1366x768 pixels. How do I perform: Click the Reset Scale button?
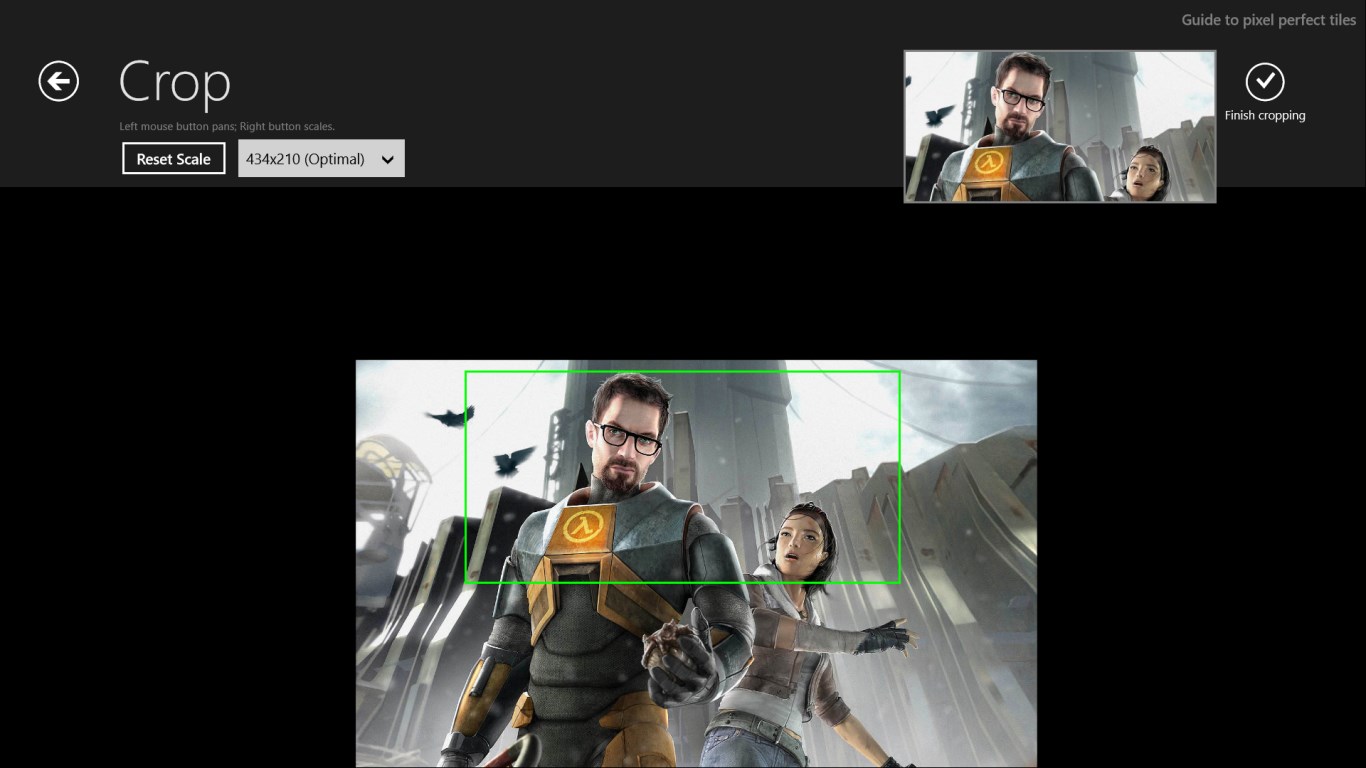tap(173, 158)
